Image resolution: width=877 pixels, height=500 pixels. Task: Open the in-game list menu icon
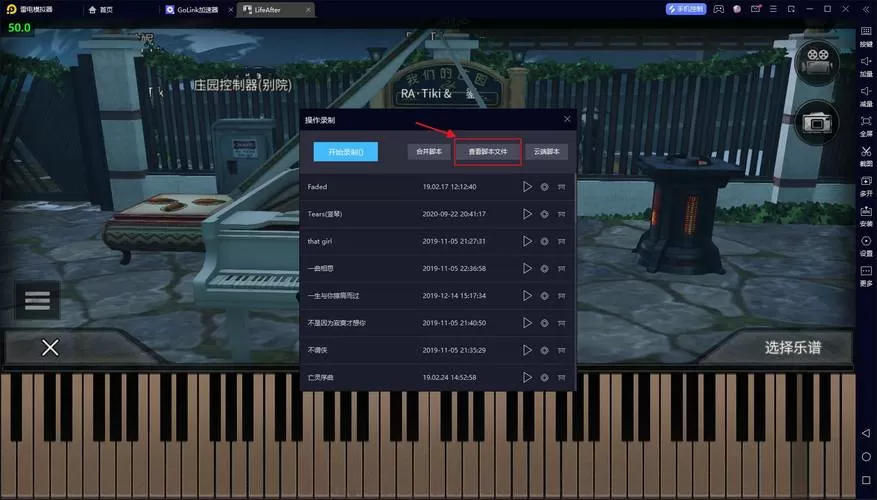[37, 300]
